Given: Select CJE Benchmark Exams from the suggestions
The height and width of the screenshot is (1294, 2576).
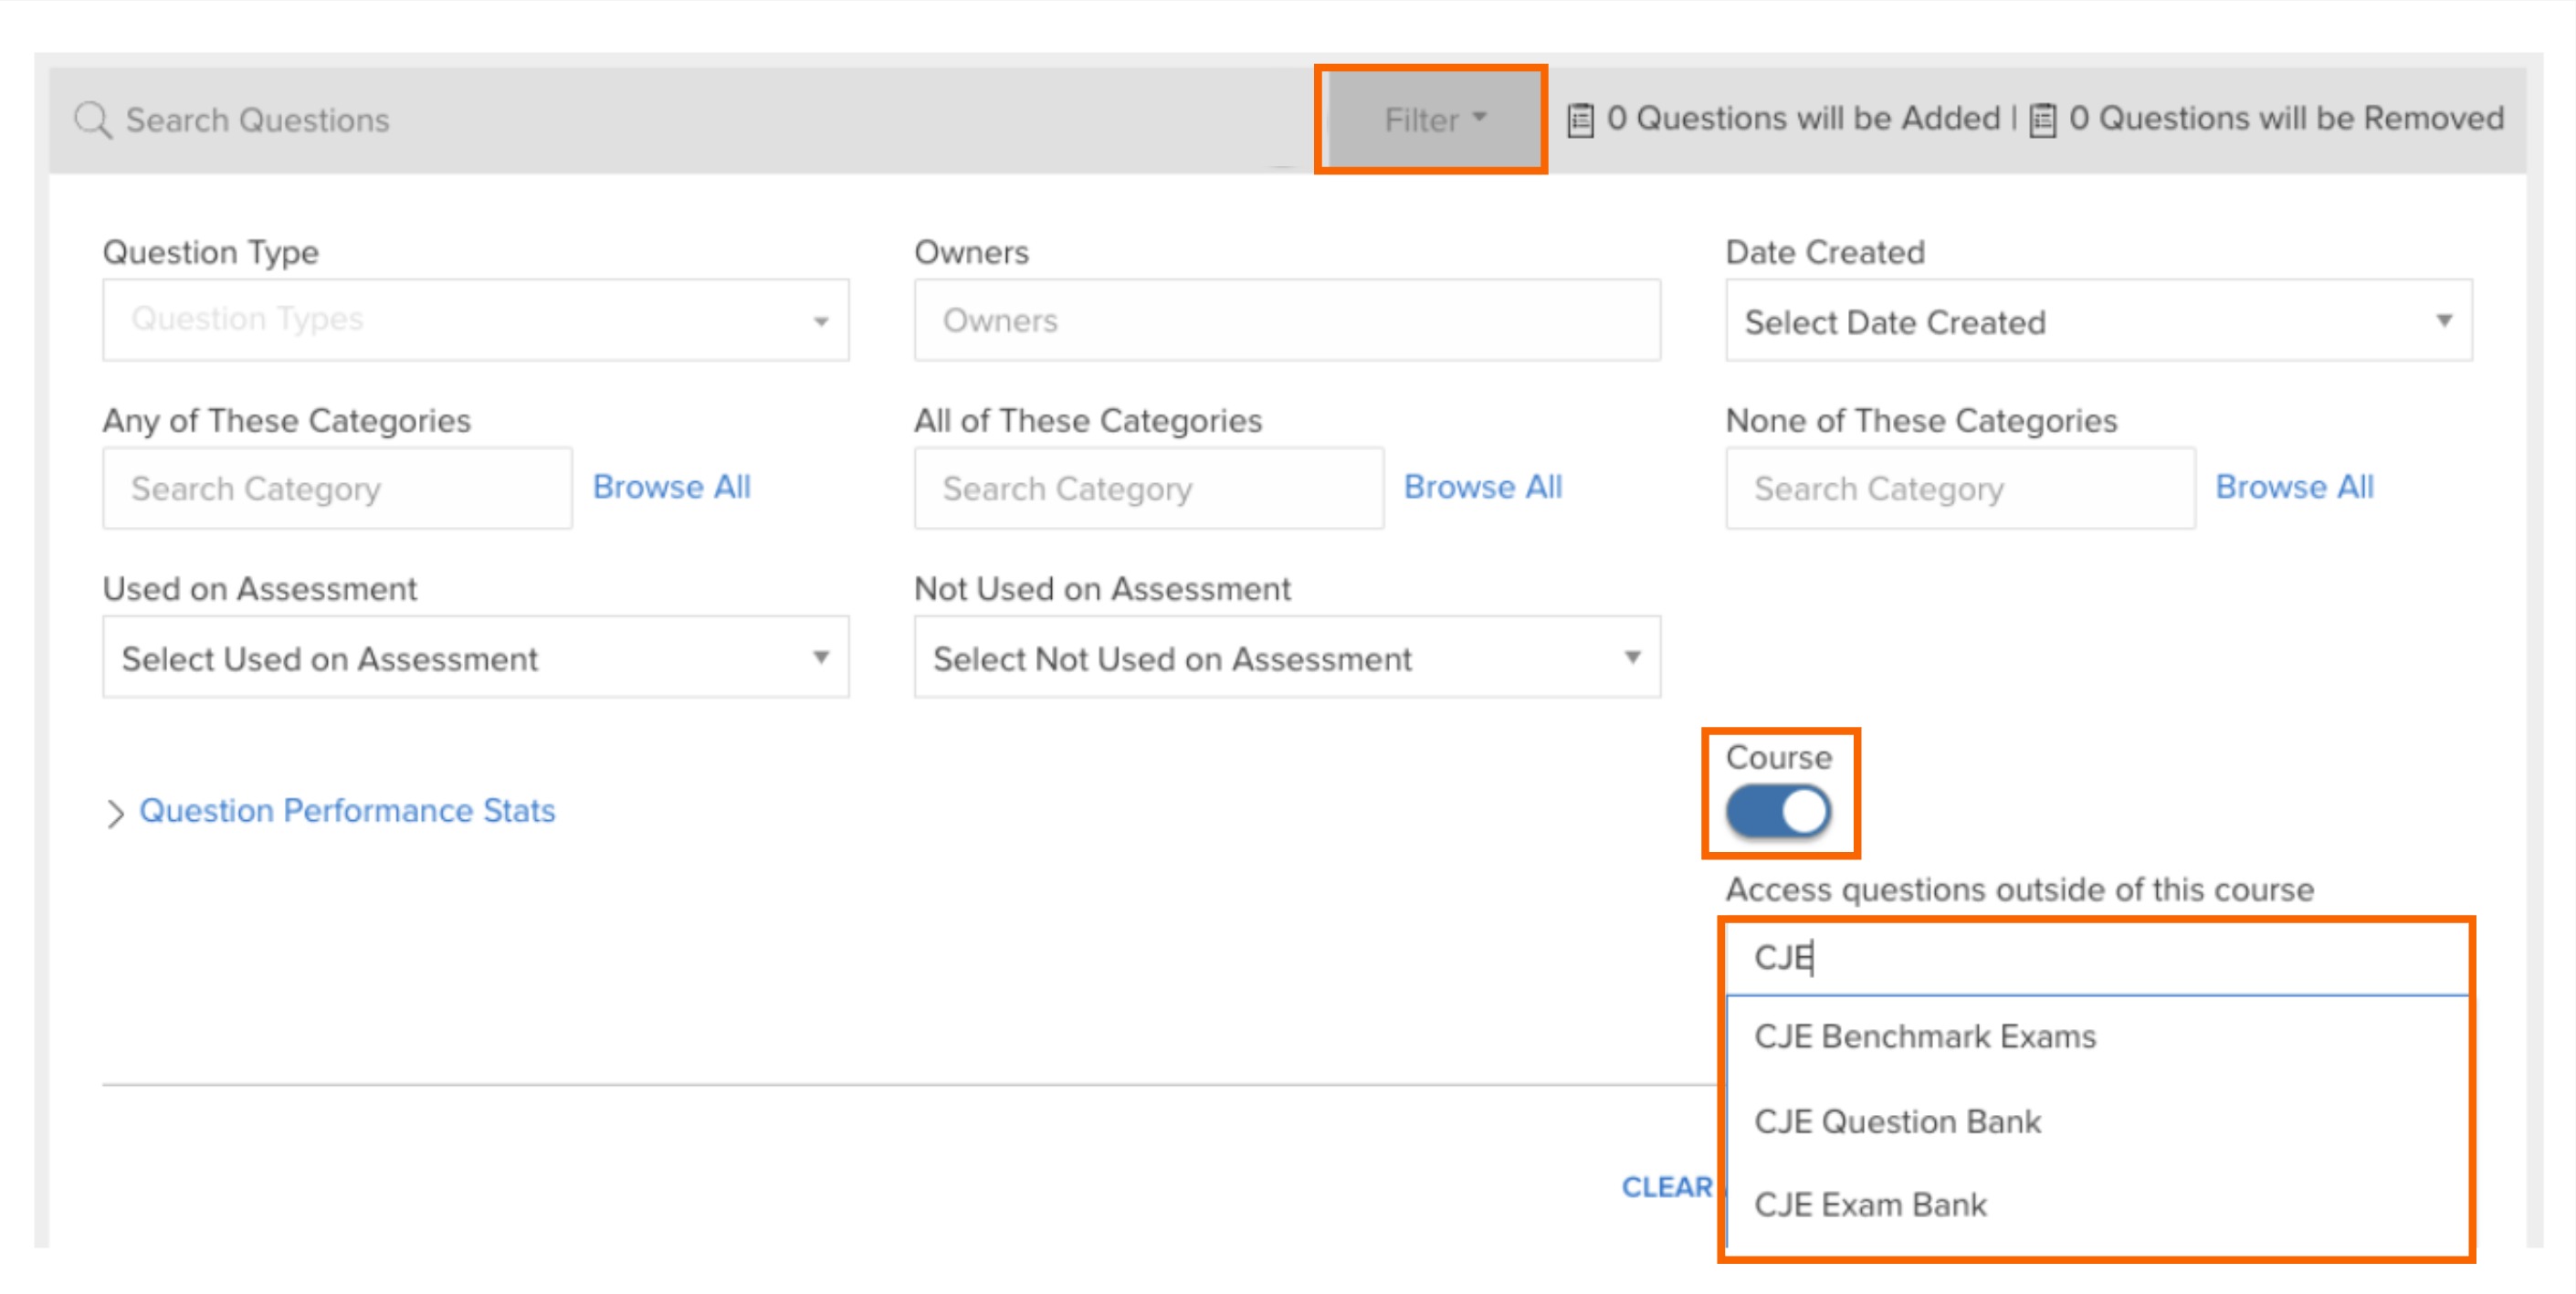Looking at the screenshot, I should coord(1922,1037).
